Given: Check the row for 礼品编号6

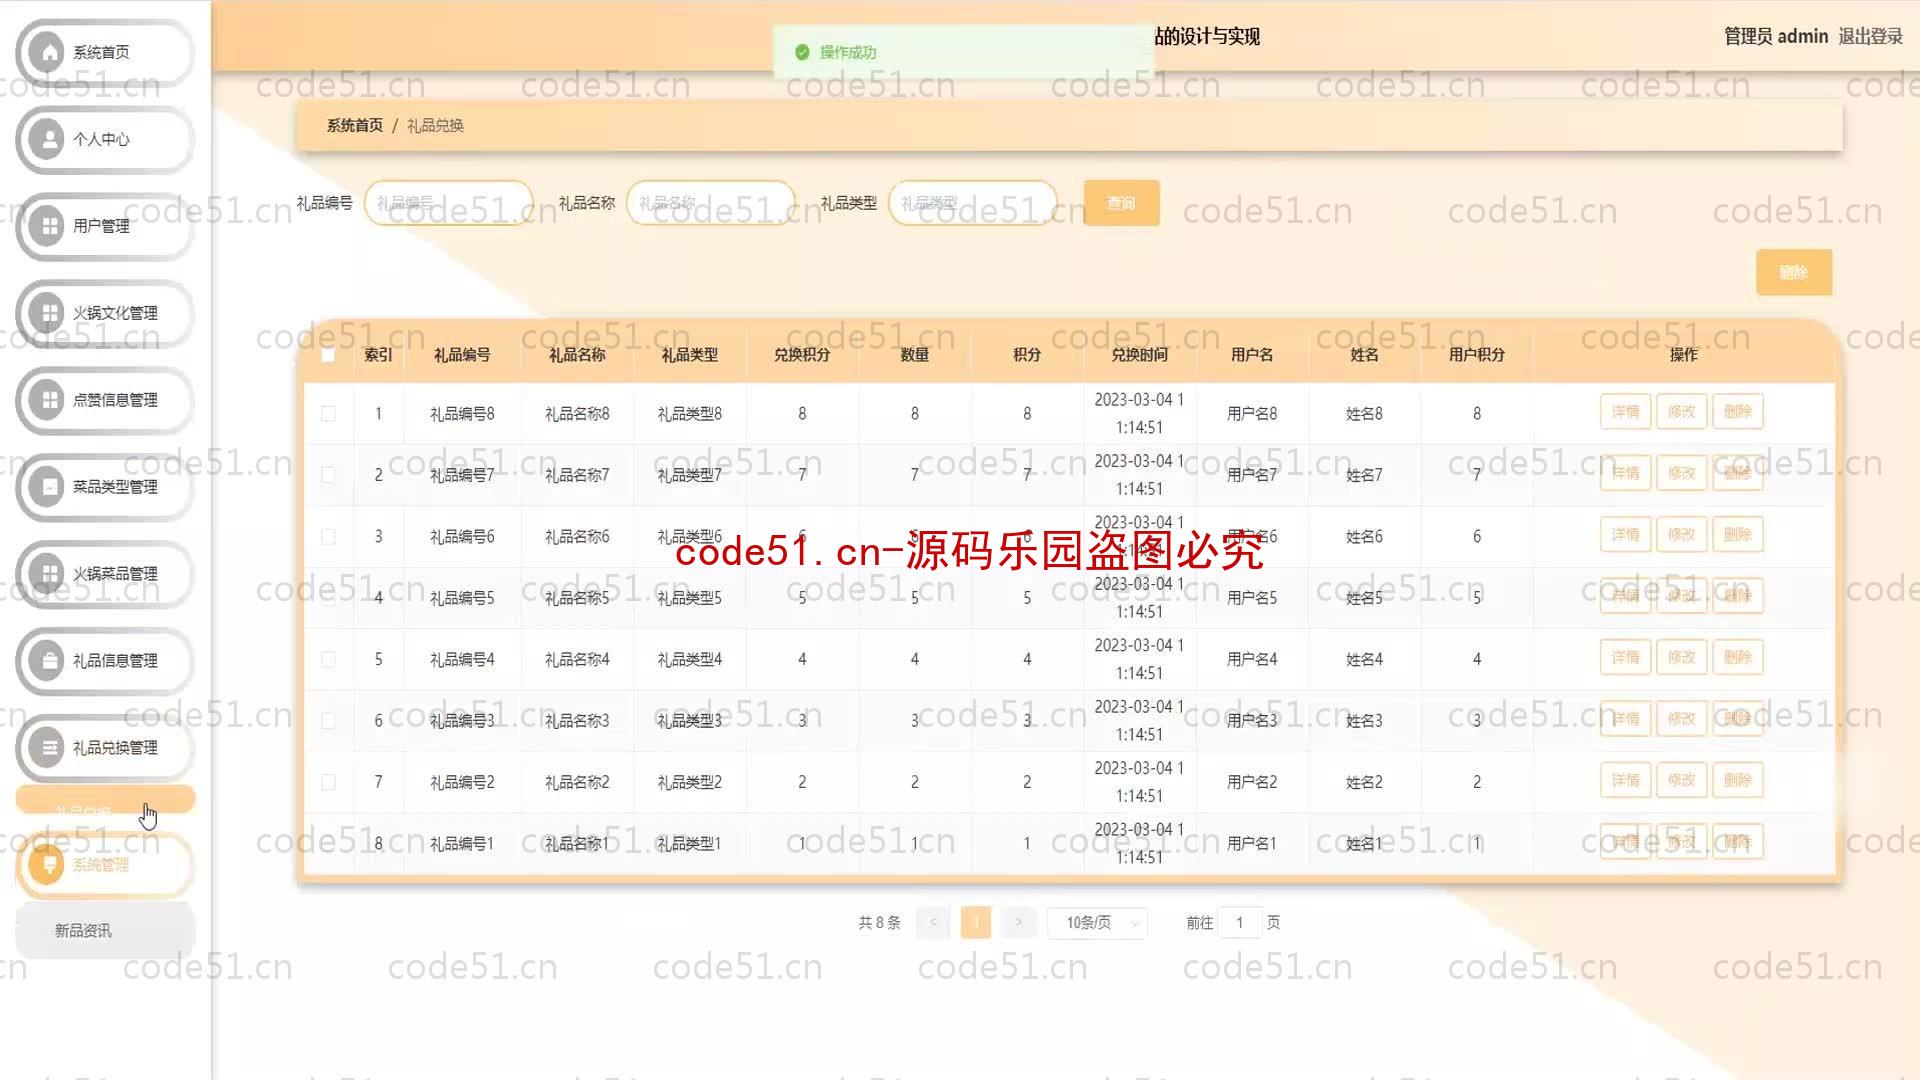Looking at the screenshot, I should click(328, 537).
